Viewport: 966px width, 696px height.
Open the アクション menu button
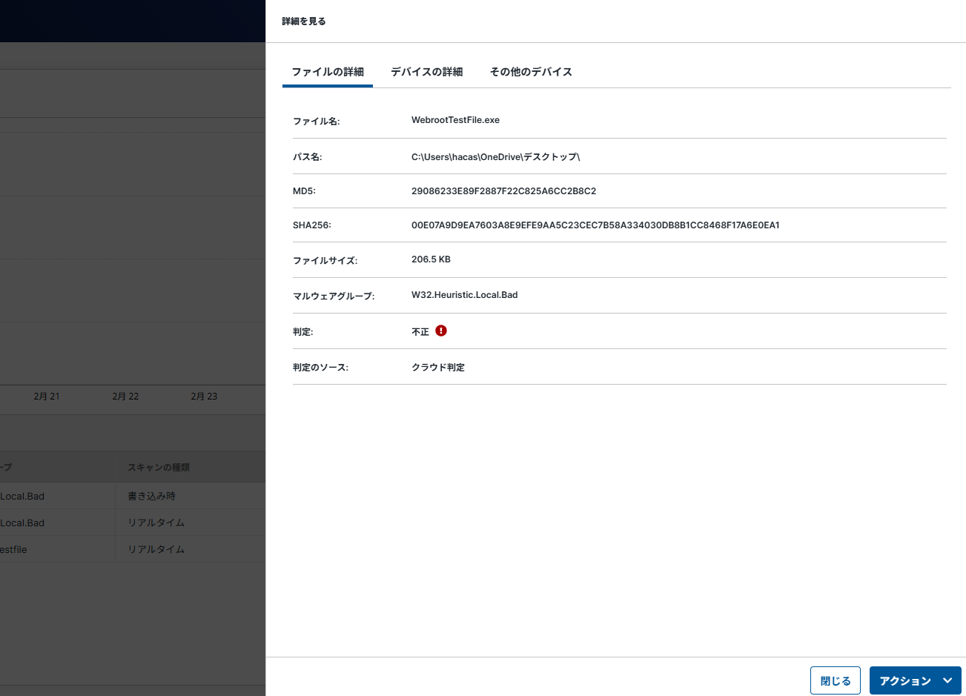click(905, 681)
